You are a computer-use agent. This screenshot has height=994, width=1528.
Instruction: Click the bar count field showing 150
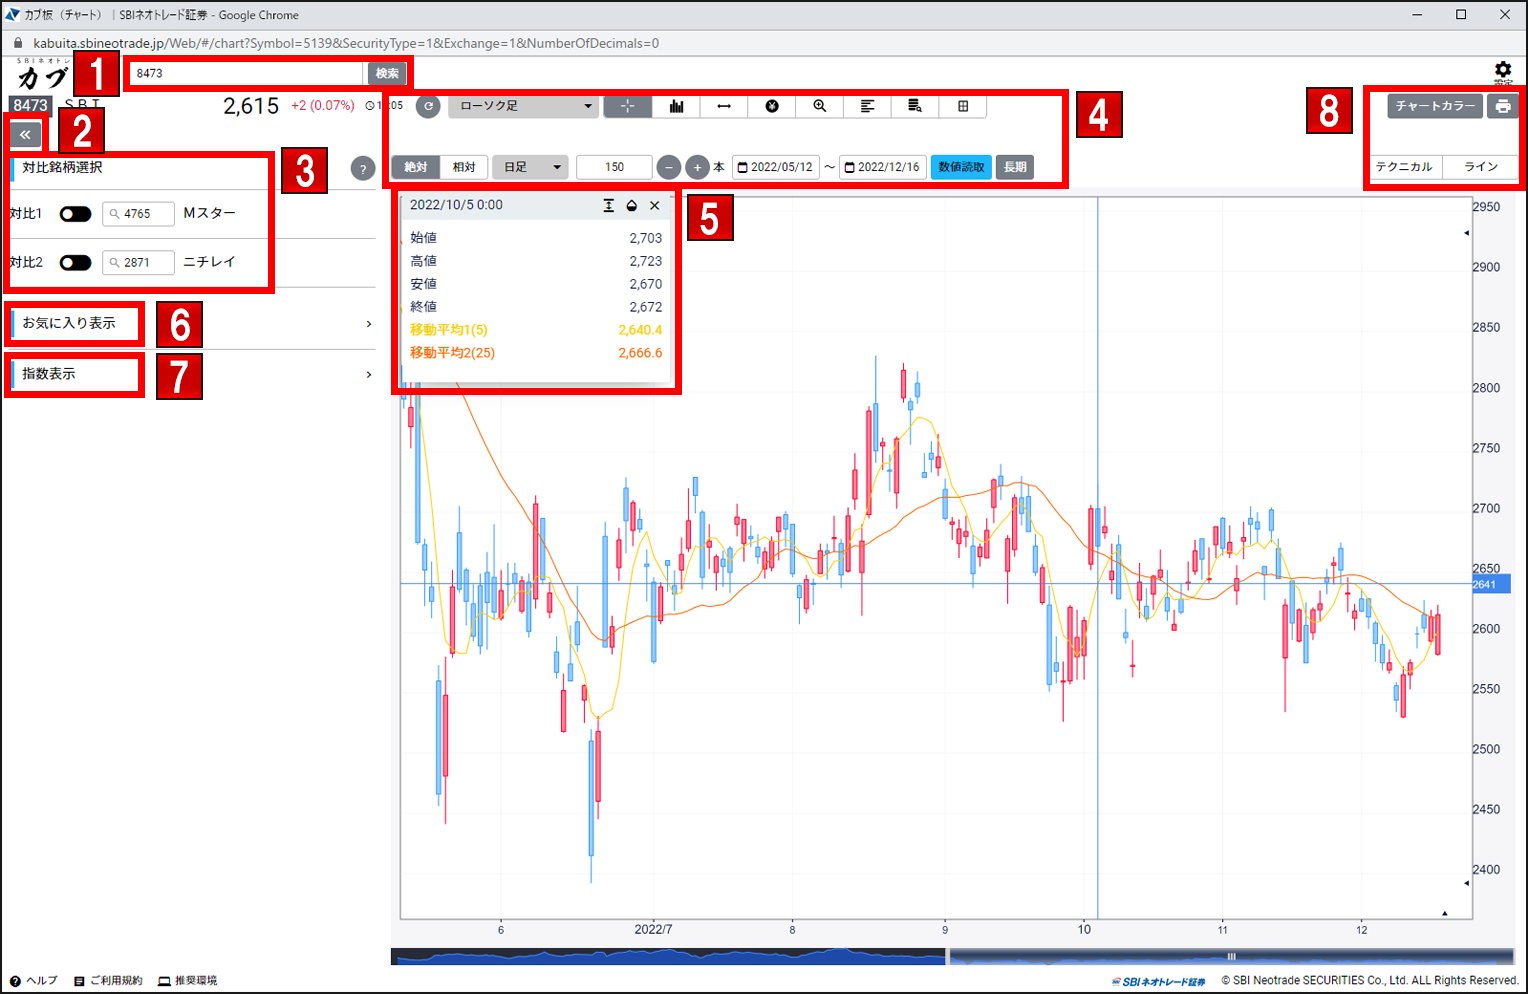[x=614, y=167]
